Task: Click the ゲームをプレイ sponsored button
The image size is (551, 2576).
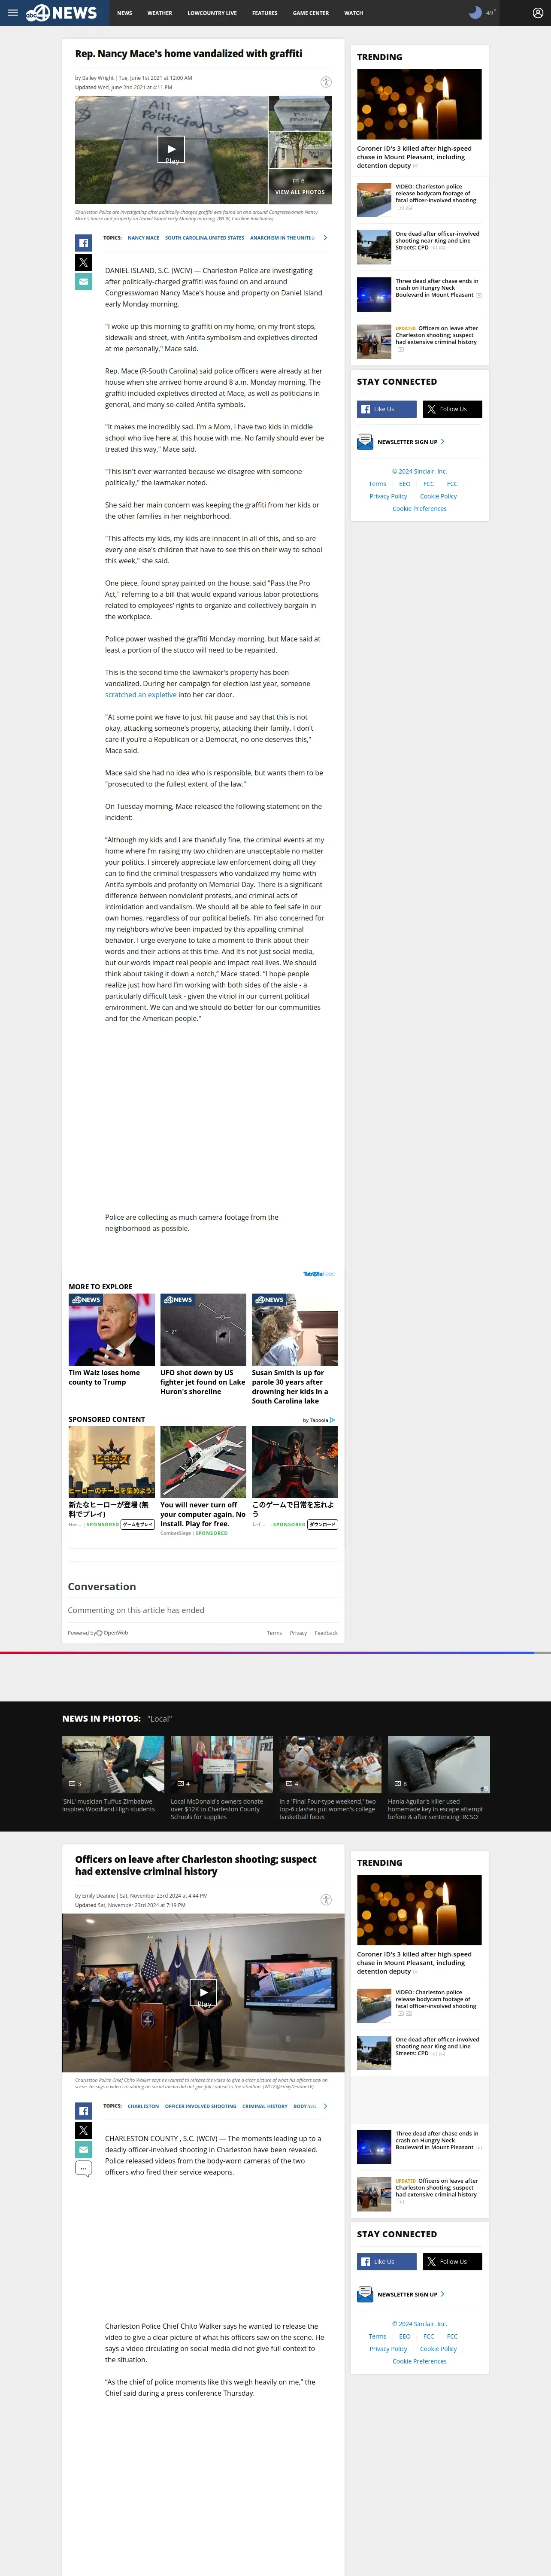Action: coord(138,1525)
